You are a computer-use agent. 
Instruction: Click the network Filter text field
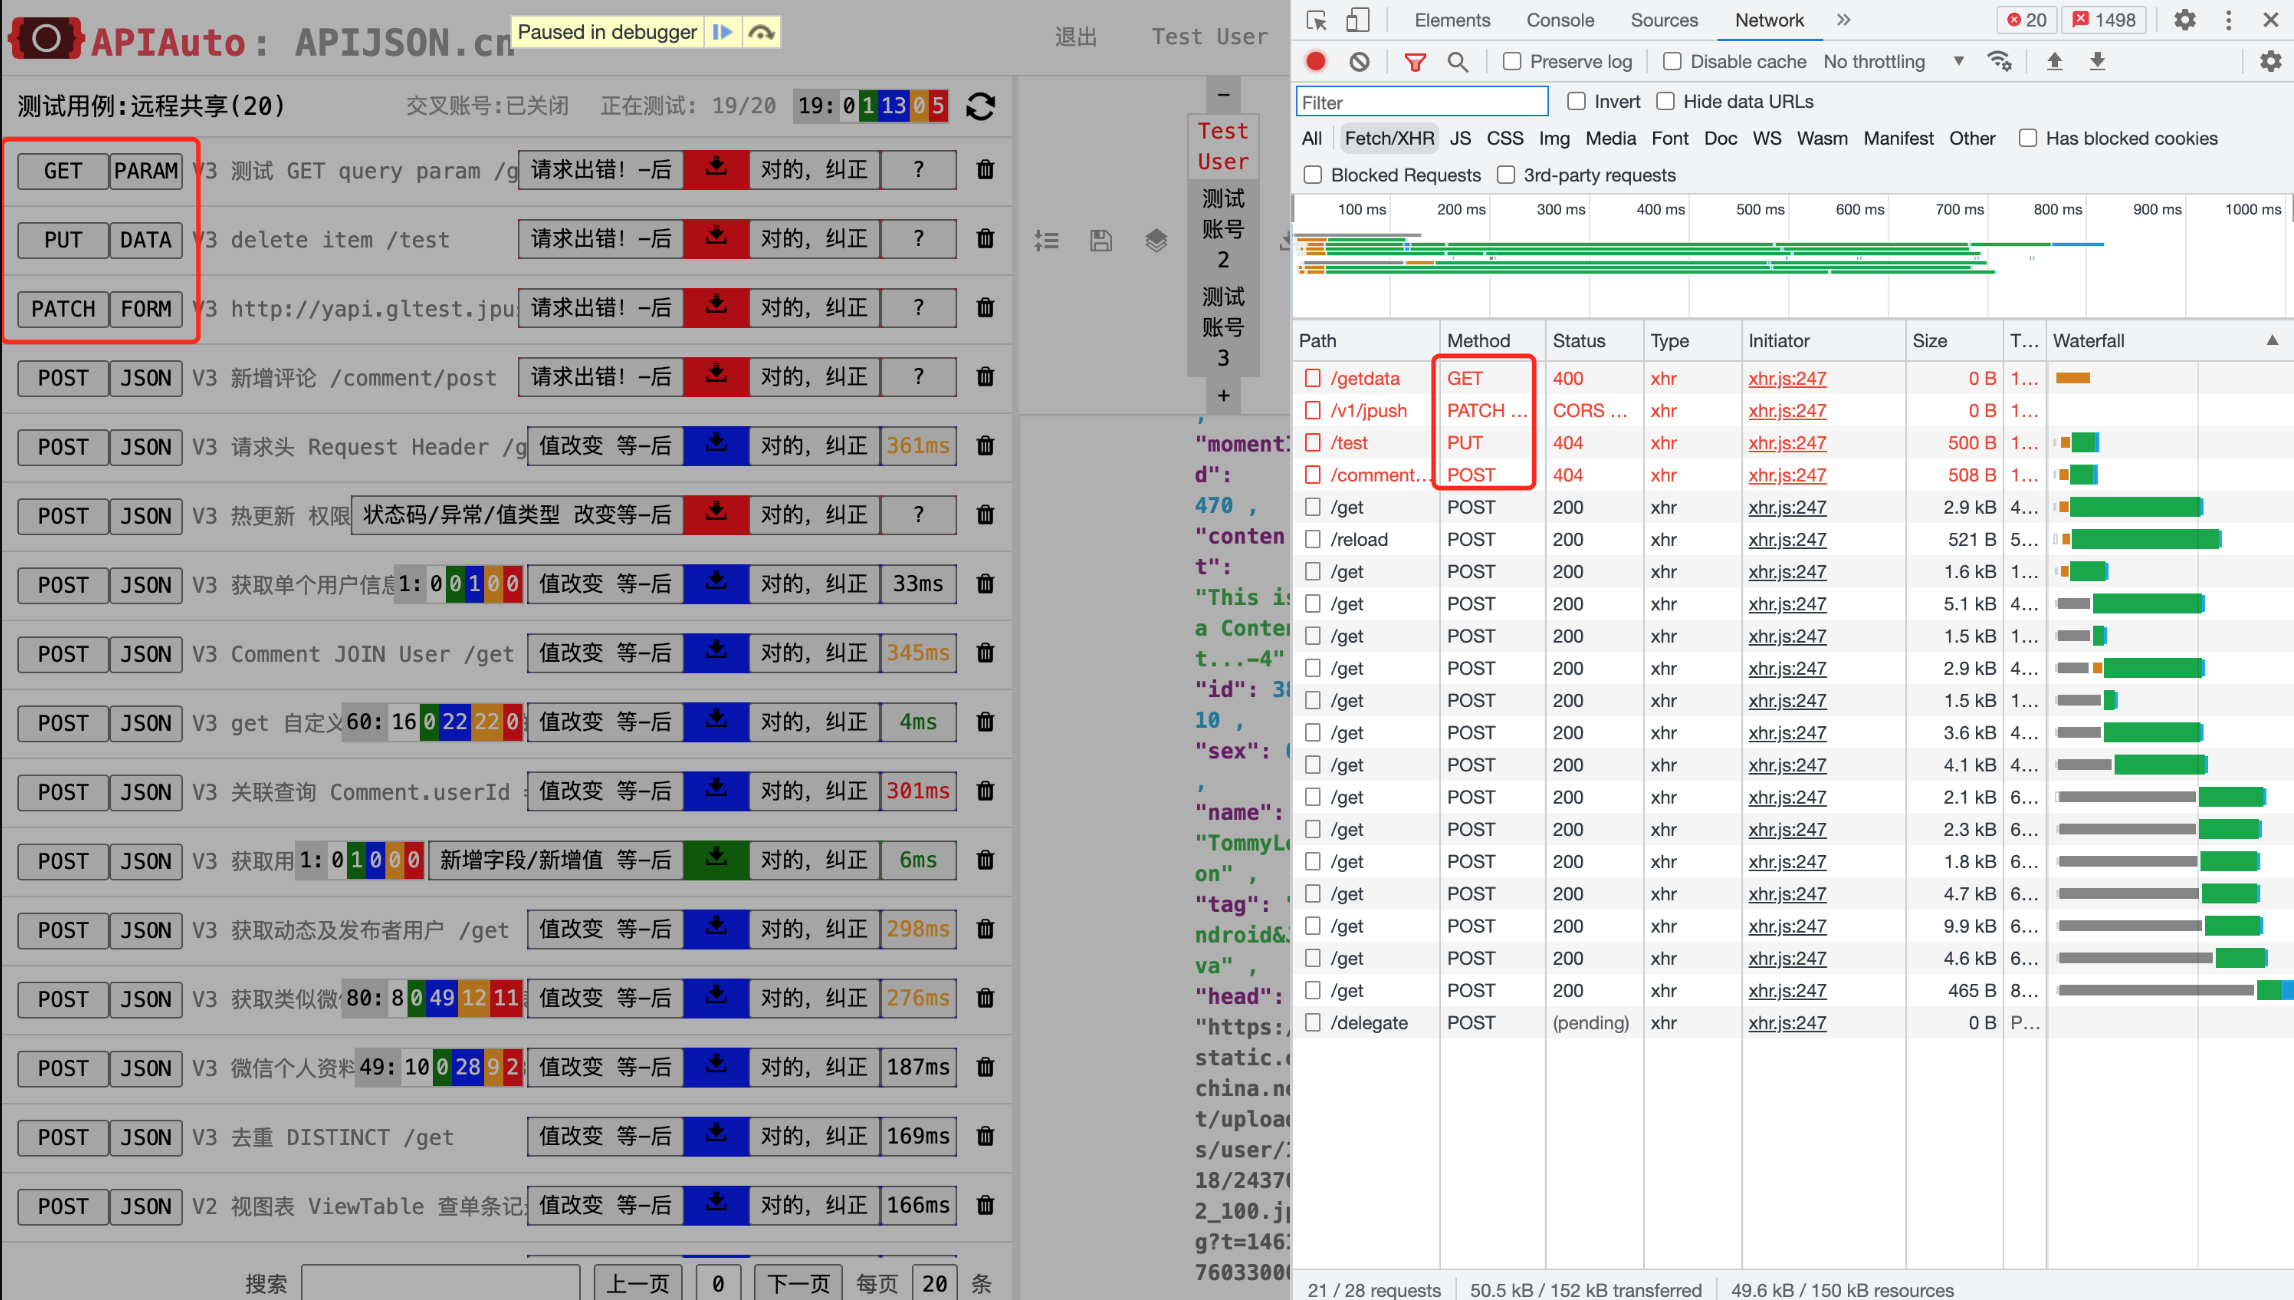tap(1421, 102)
